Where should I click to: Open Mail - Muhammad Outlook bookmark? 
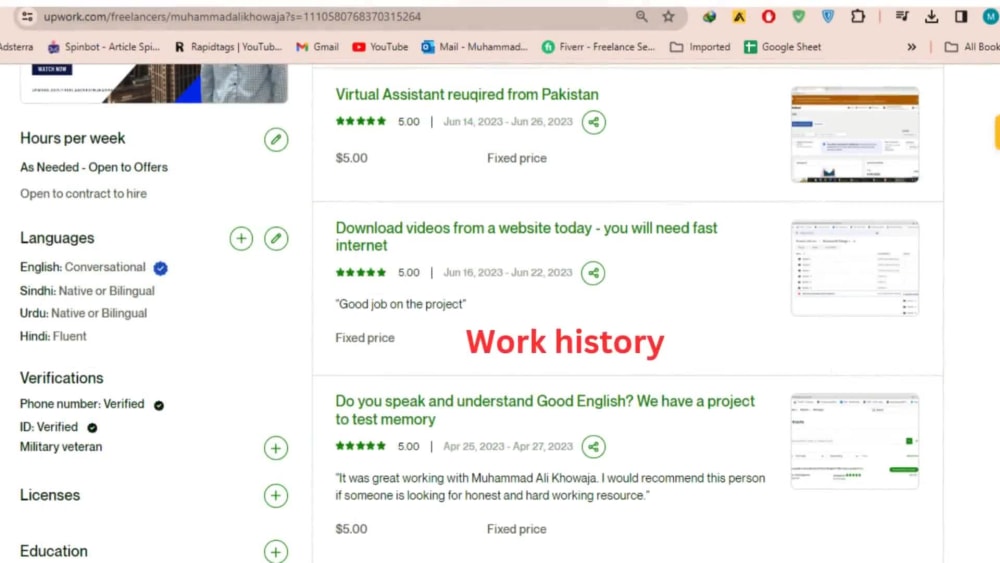coord(474,47)
